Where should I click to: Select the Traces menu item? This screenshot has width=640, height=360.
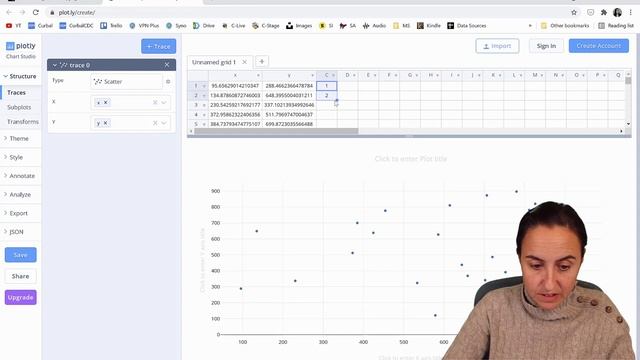[16, 93]
